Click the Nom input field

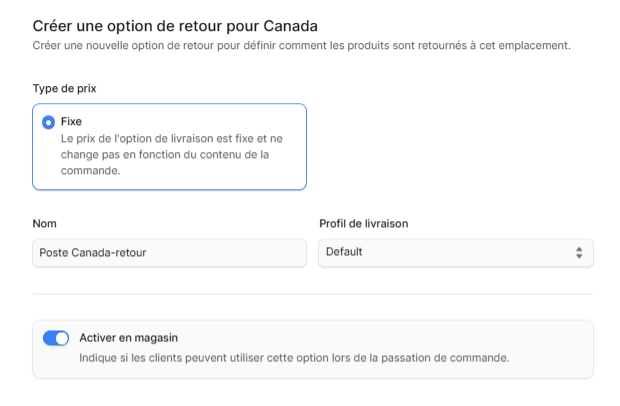point(169,252)
